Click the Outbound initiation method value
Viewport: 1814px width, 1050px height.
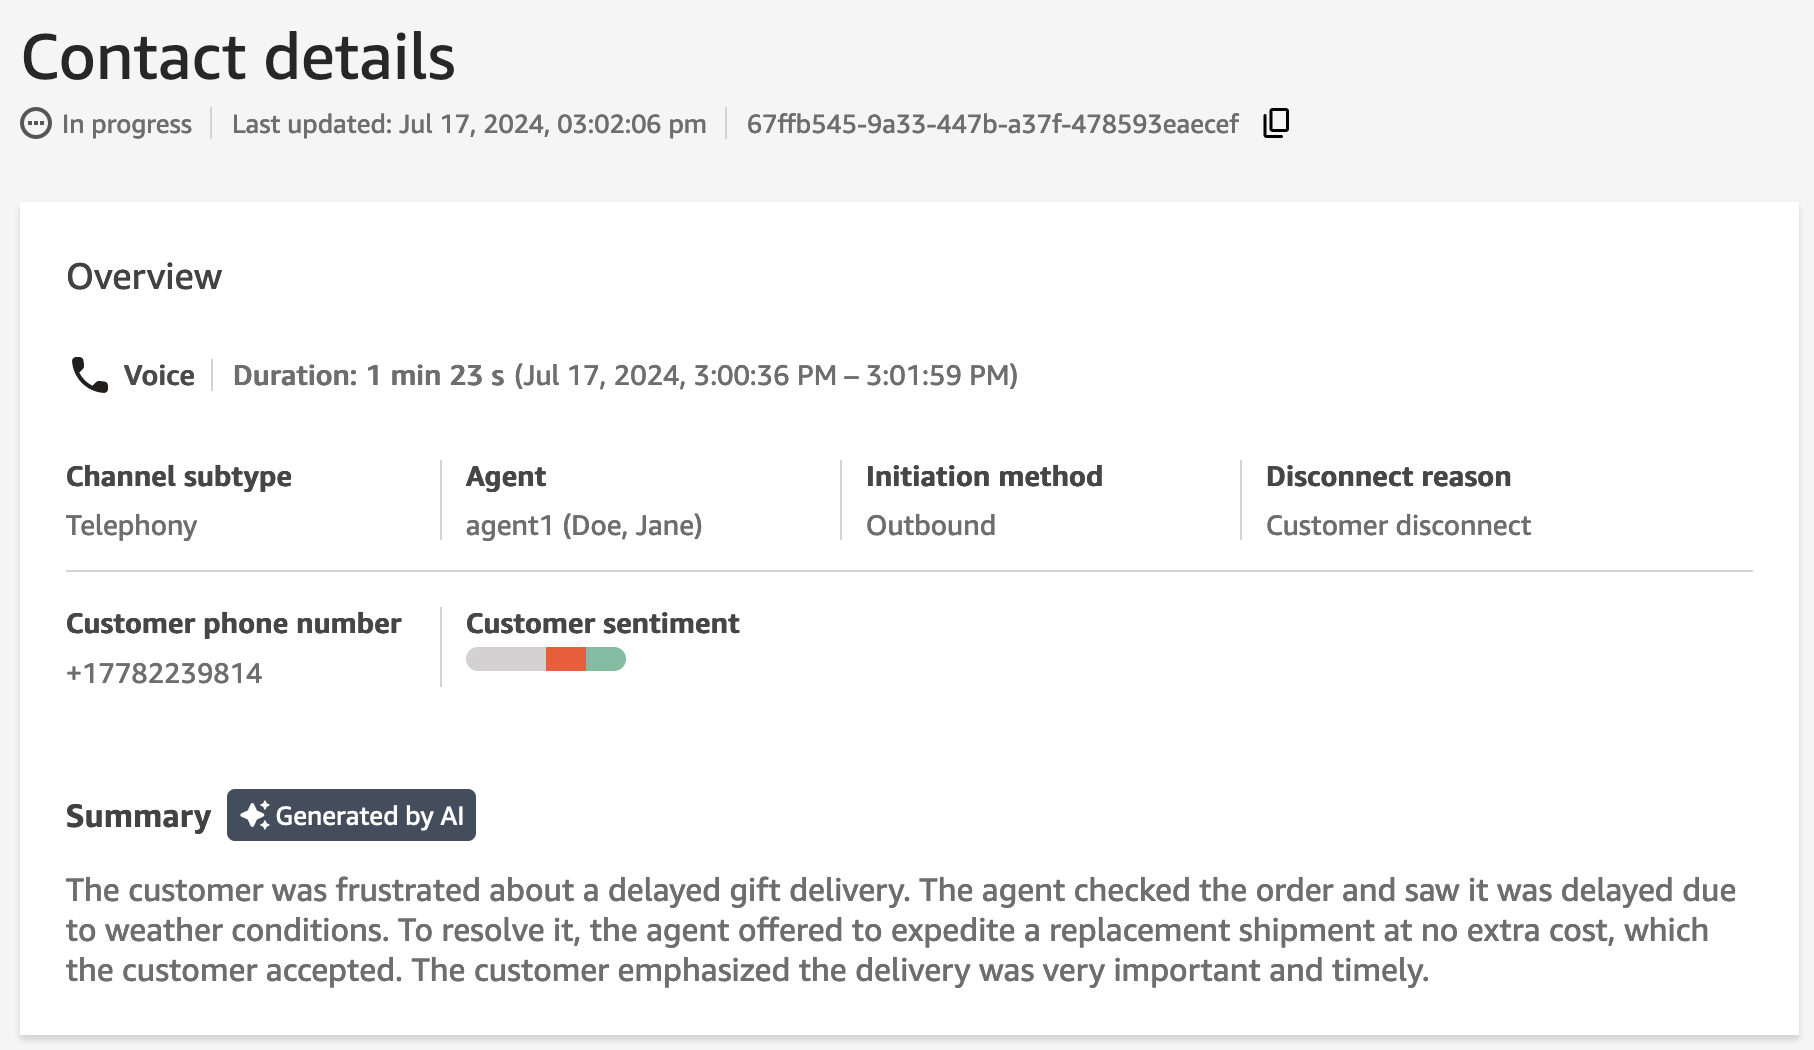[x=931, y=525]
